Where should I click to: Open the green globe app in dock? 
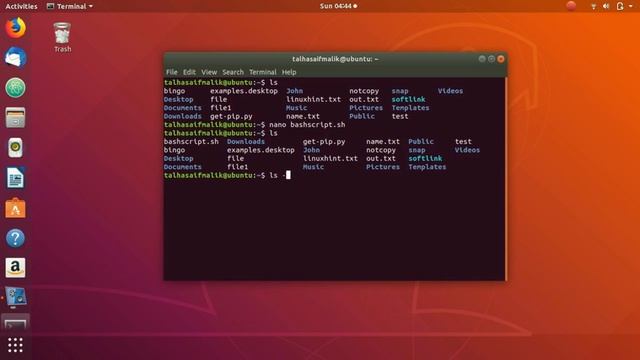[16, 88]
